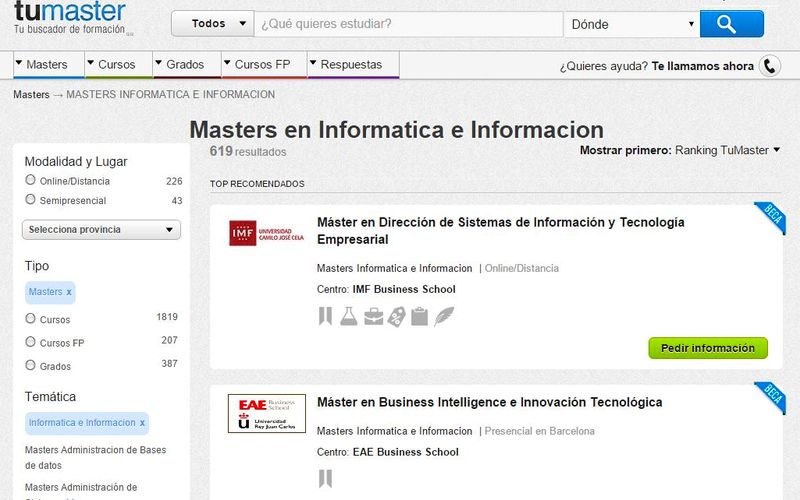Image resolution: width=800 pixels, height=500 pixels.
Task: Select the Grados type radio button
Action: (31, 365)
